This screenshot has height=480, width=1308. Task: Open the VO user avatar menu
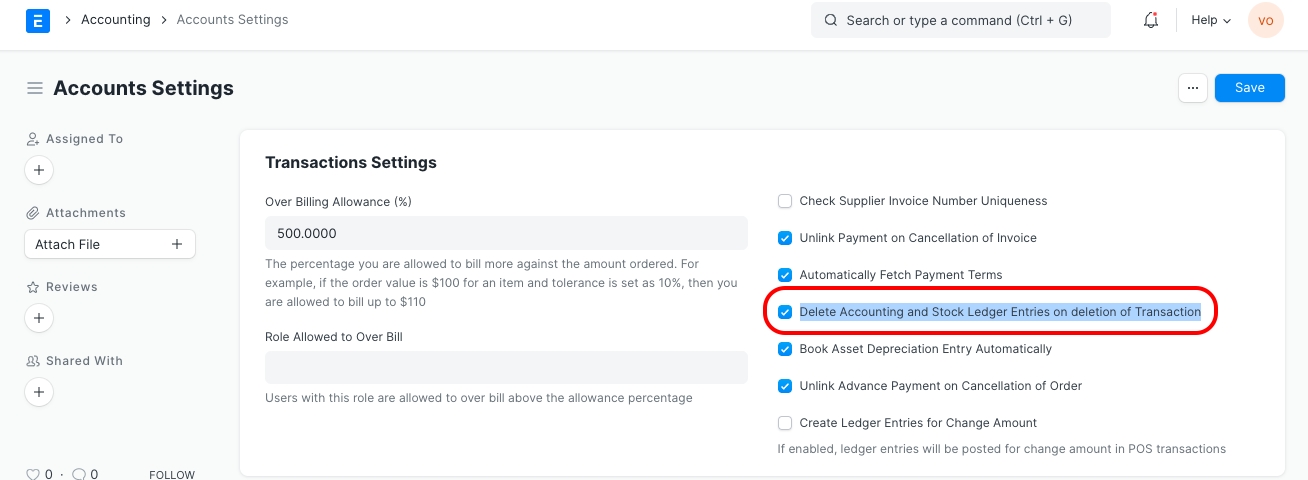coord(1265,20)
